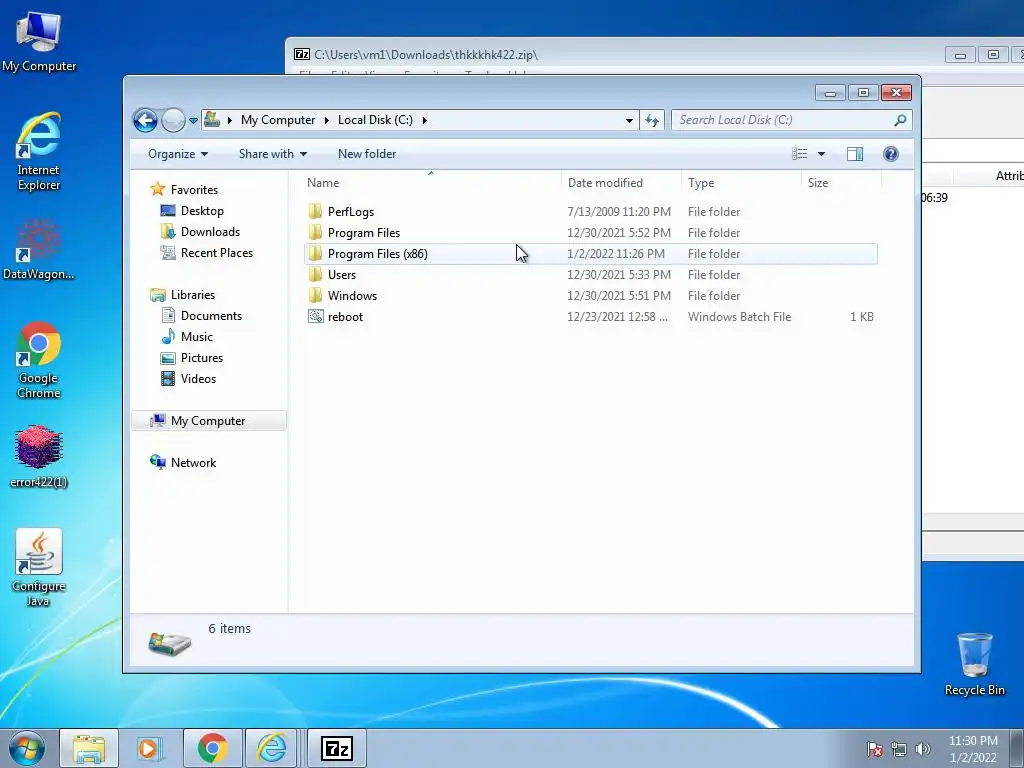Viewport: 1024px width, 768px height.
Task: Open the address bar history dropdown
Action: point(629,120)
